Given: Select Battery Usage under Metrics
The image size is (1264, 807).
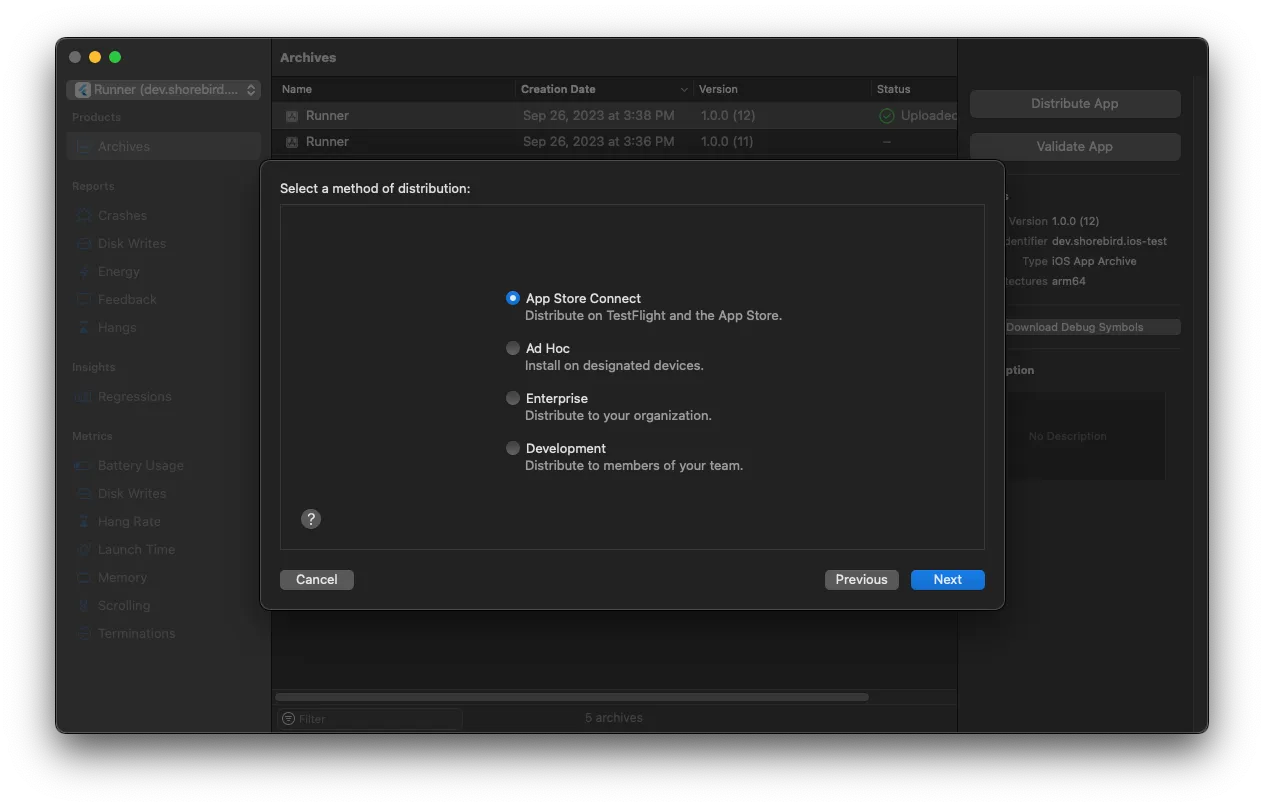Looking at the screenshot, I should click(x=140, y=465).
